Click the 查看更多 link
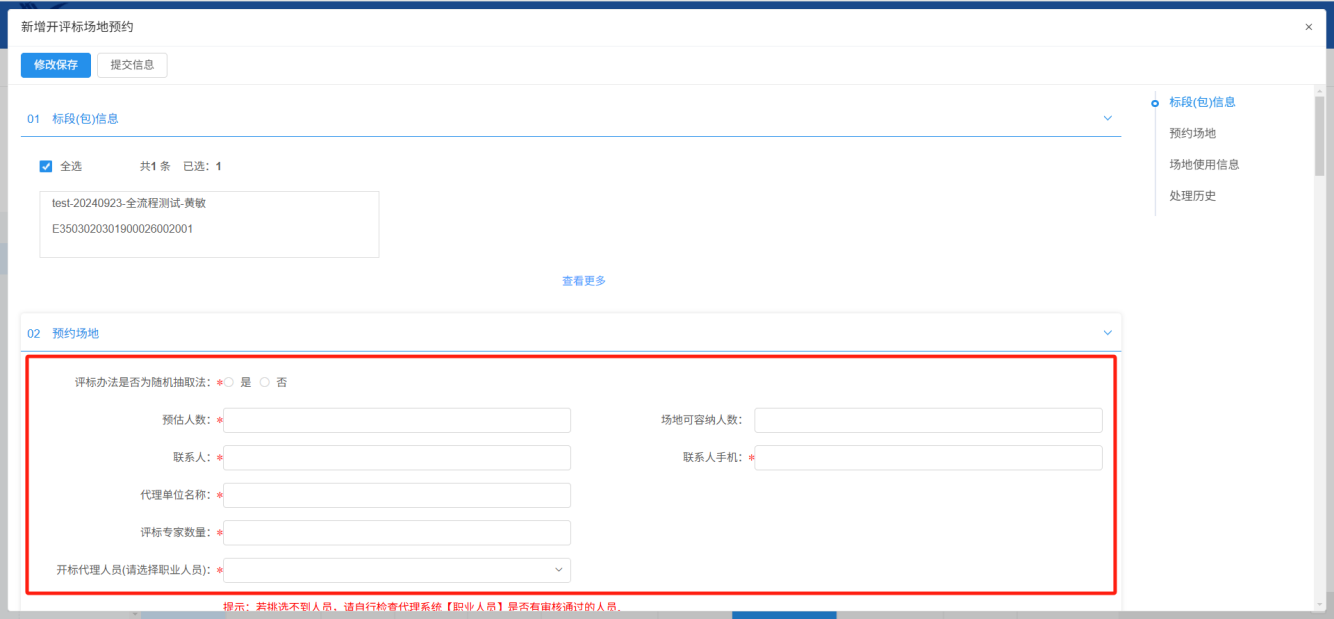This screenshot has height=619, width=1334. [x=584, y=281]
